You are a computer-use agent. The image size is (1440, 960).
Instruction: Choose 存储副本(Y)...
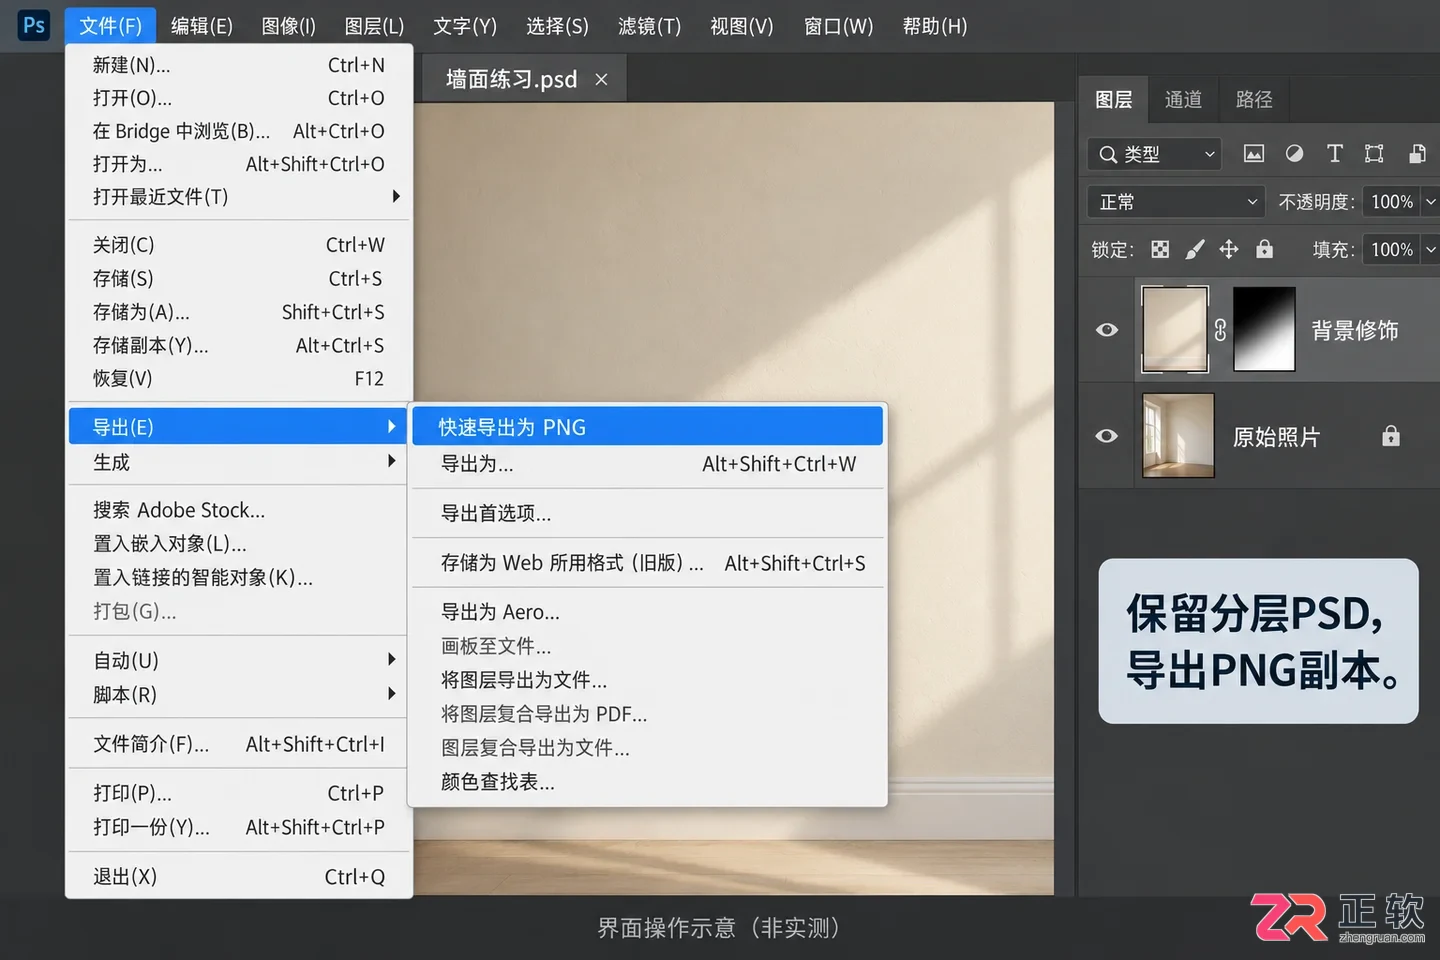tap(238, 345)
